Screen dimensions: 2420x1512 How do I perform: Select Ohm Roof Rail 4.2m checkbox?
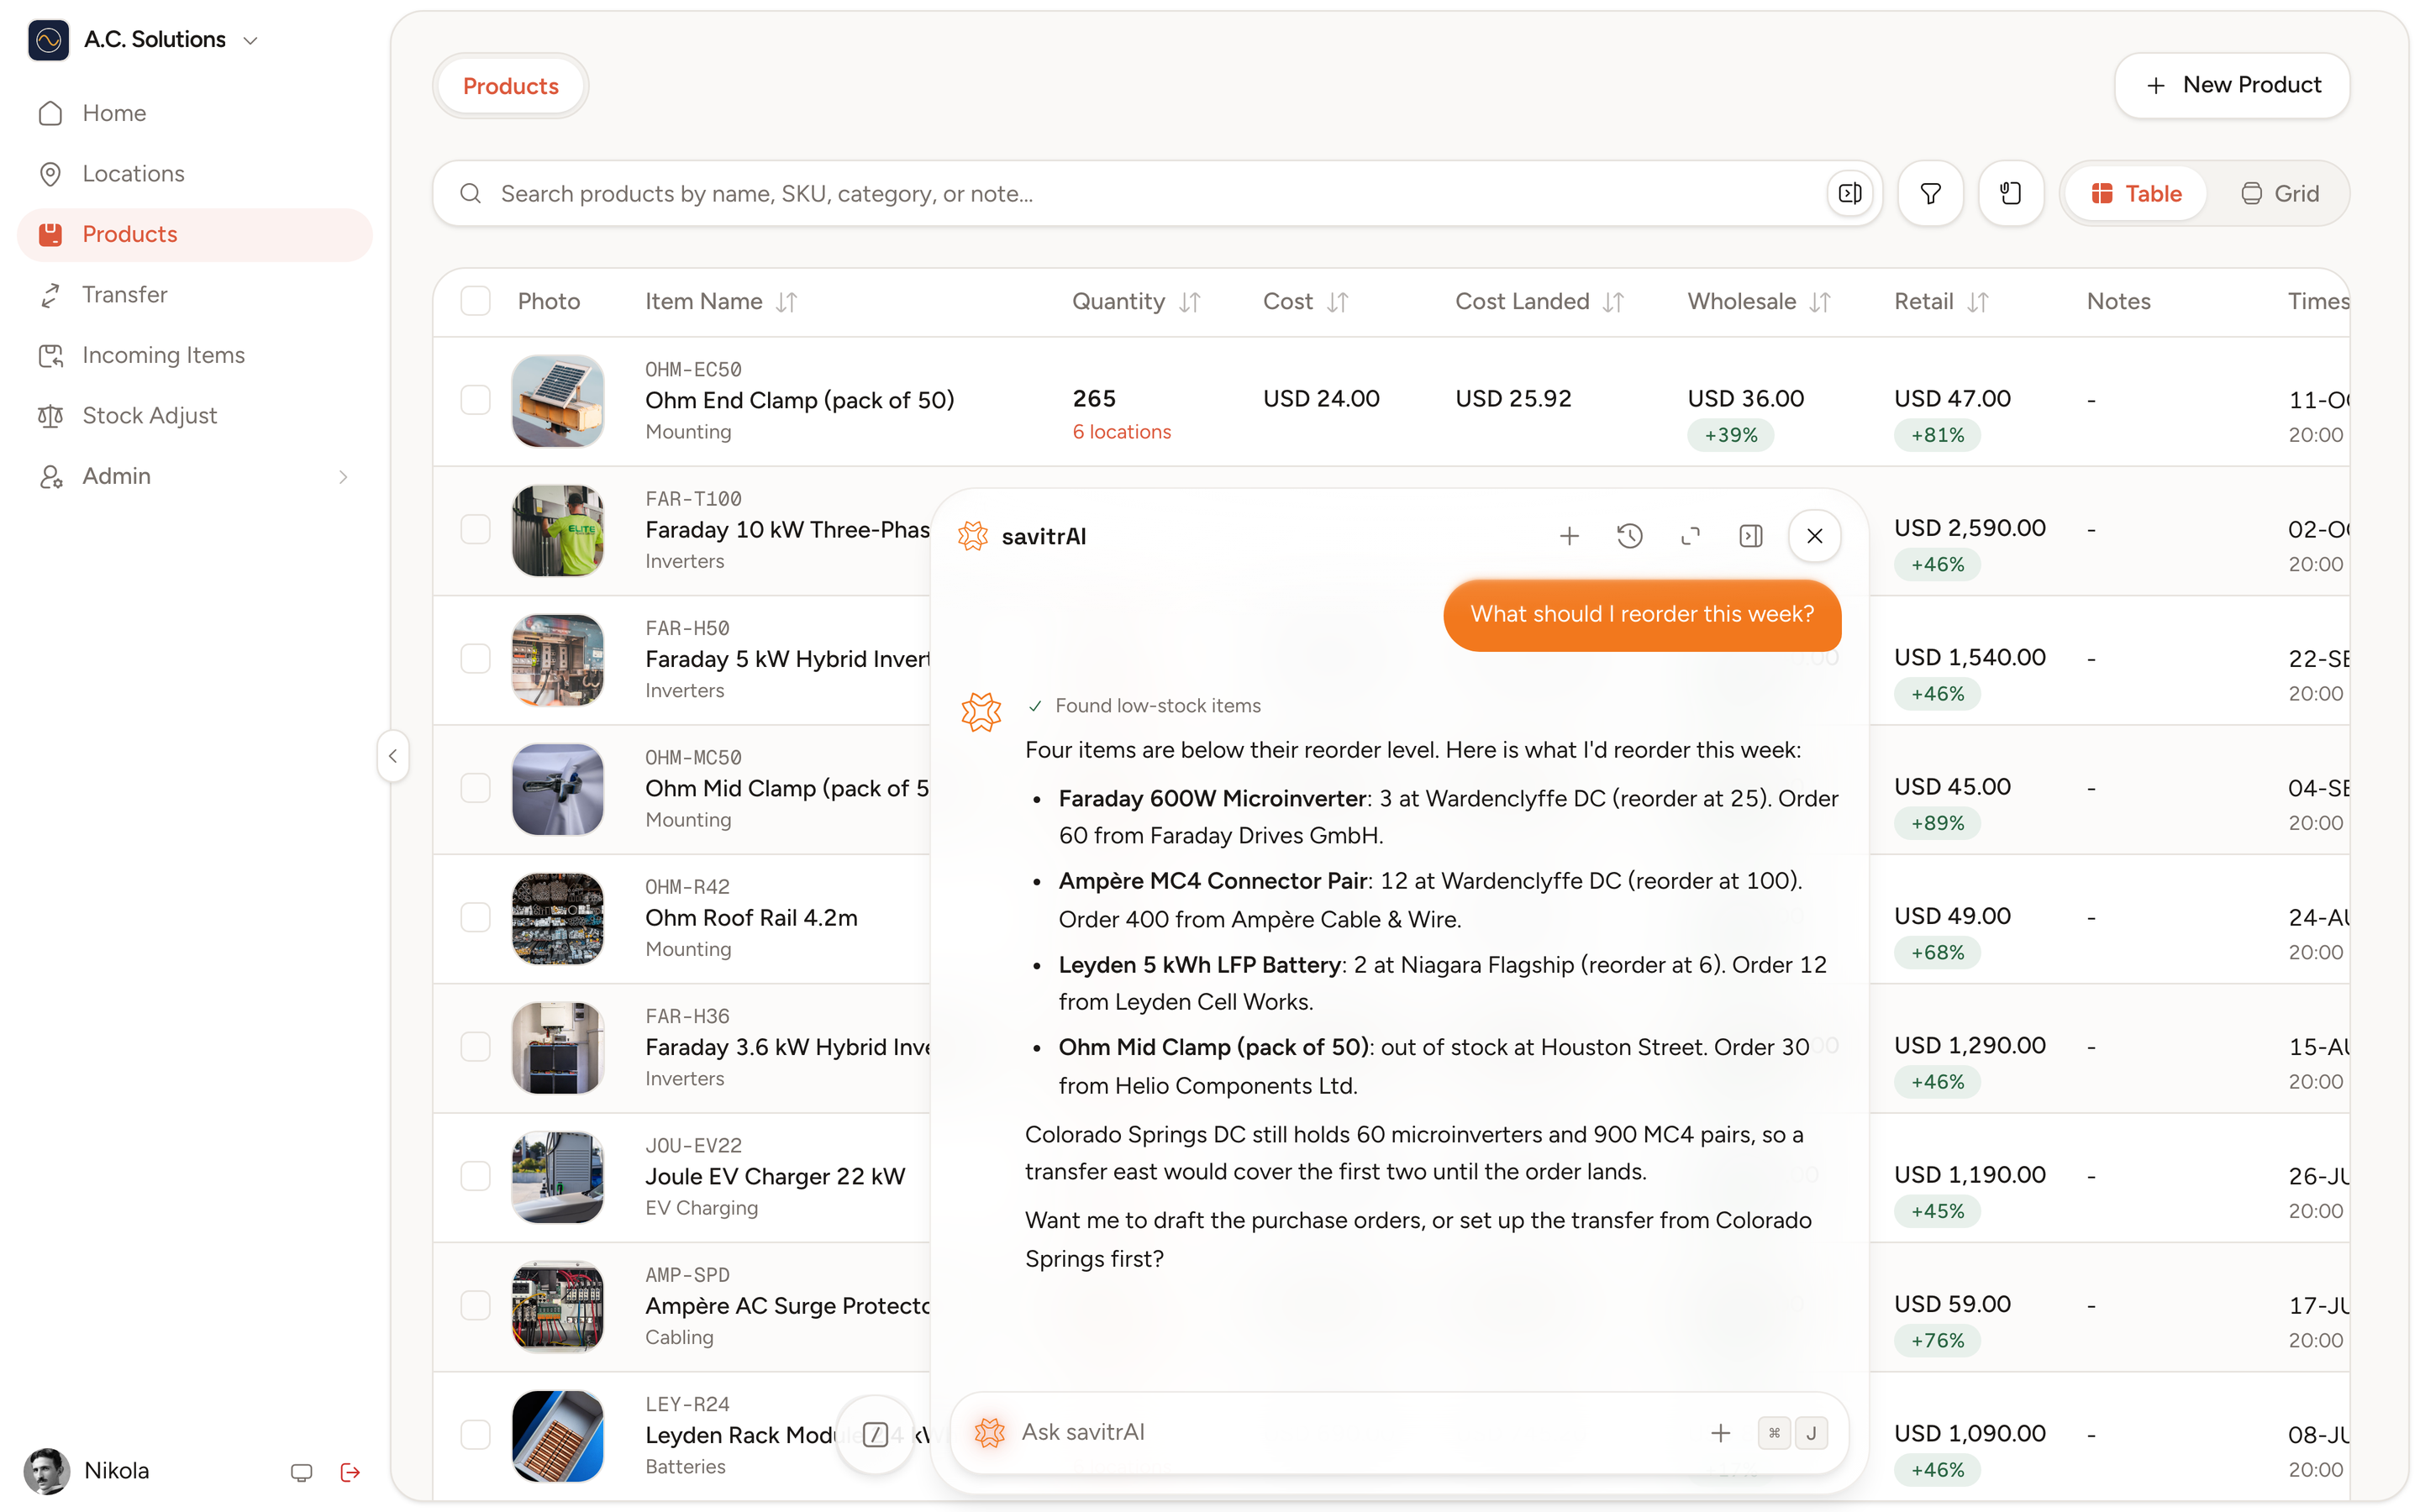click(476, 917)
